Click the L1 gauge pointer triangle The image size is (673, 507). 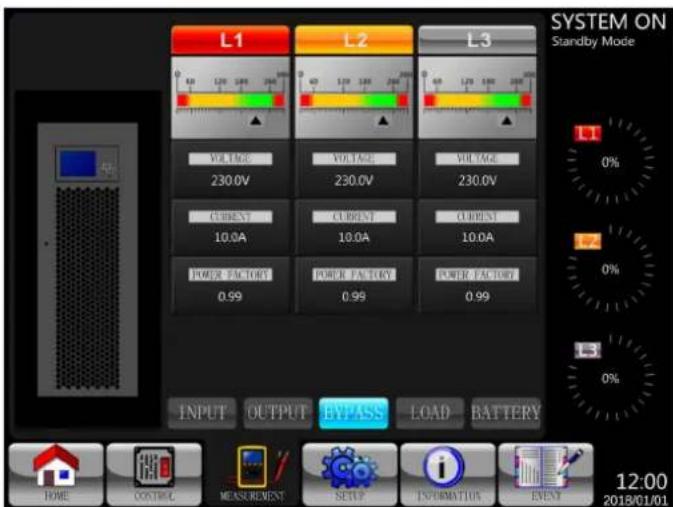click(x=256, y=121)
